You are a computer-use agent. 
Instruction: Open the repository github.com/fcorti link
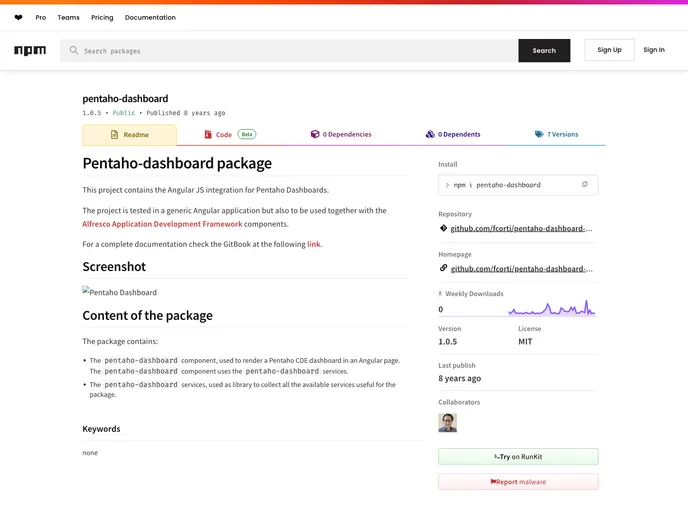click(521, 229)
